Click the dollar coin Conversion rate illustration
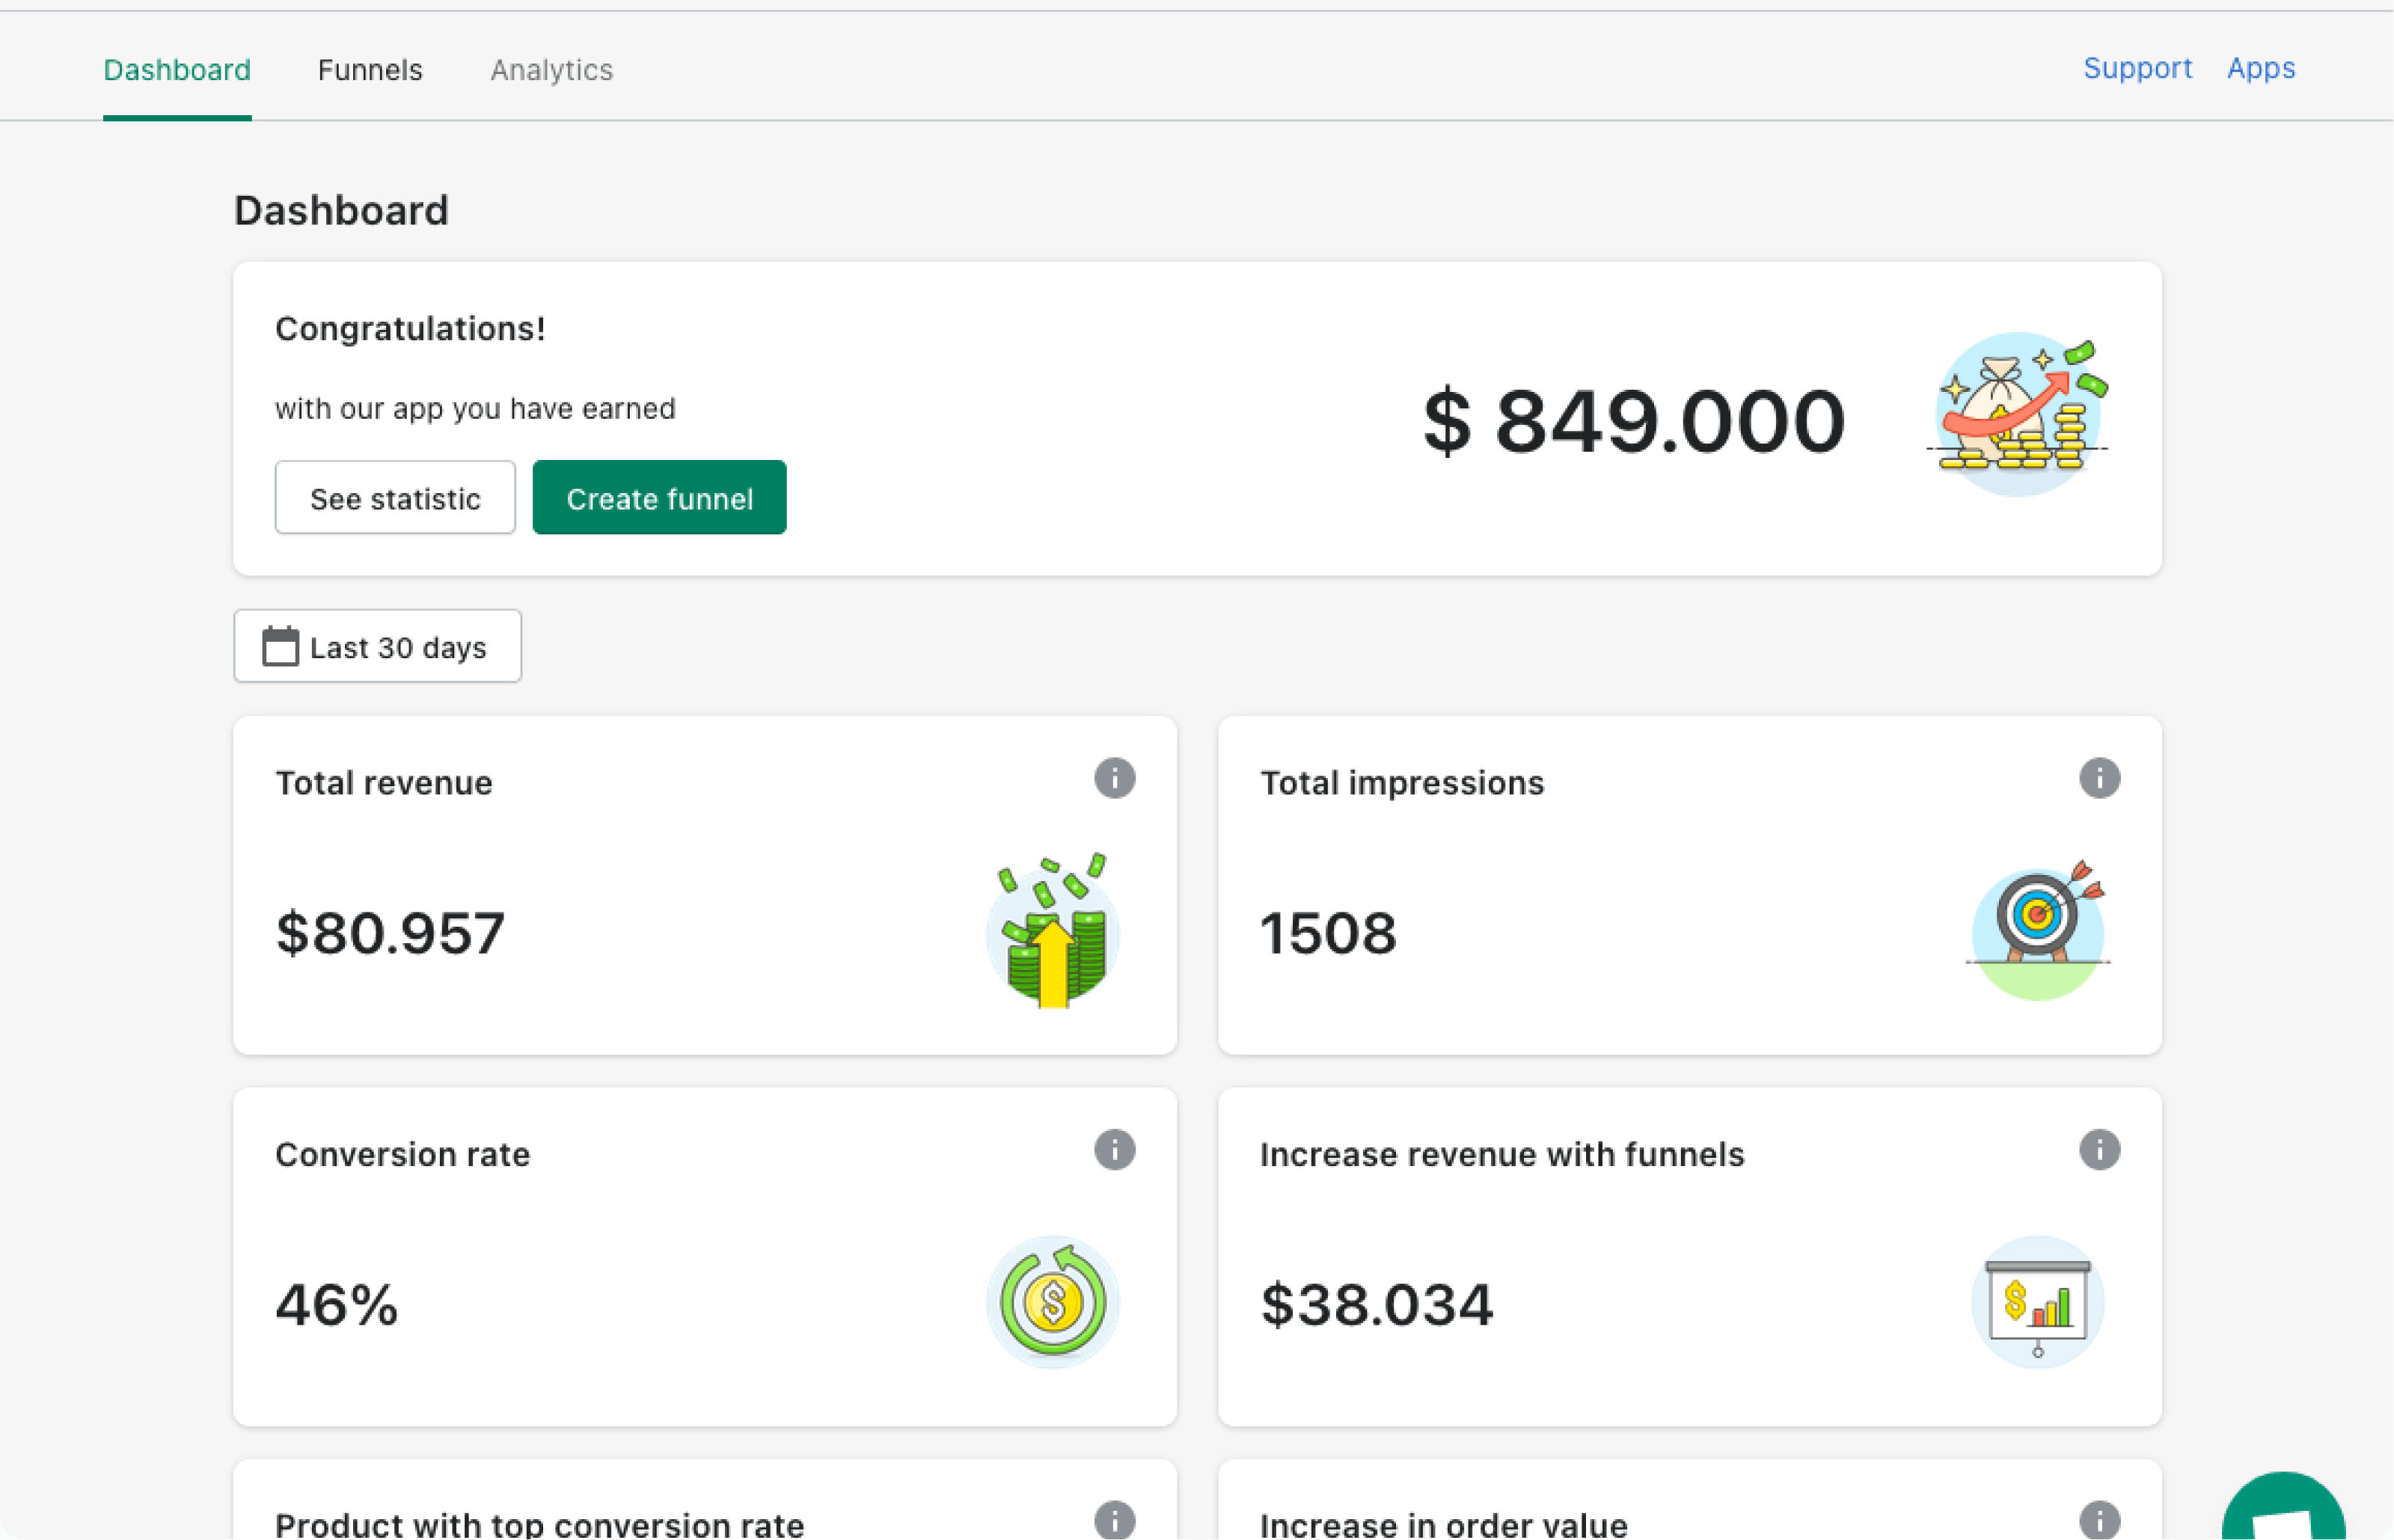Viewport: 2394px width, 1540px height. coord(1053,1302)
